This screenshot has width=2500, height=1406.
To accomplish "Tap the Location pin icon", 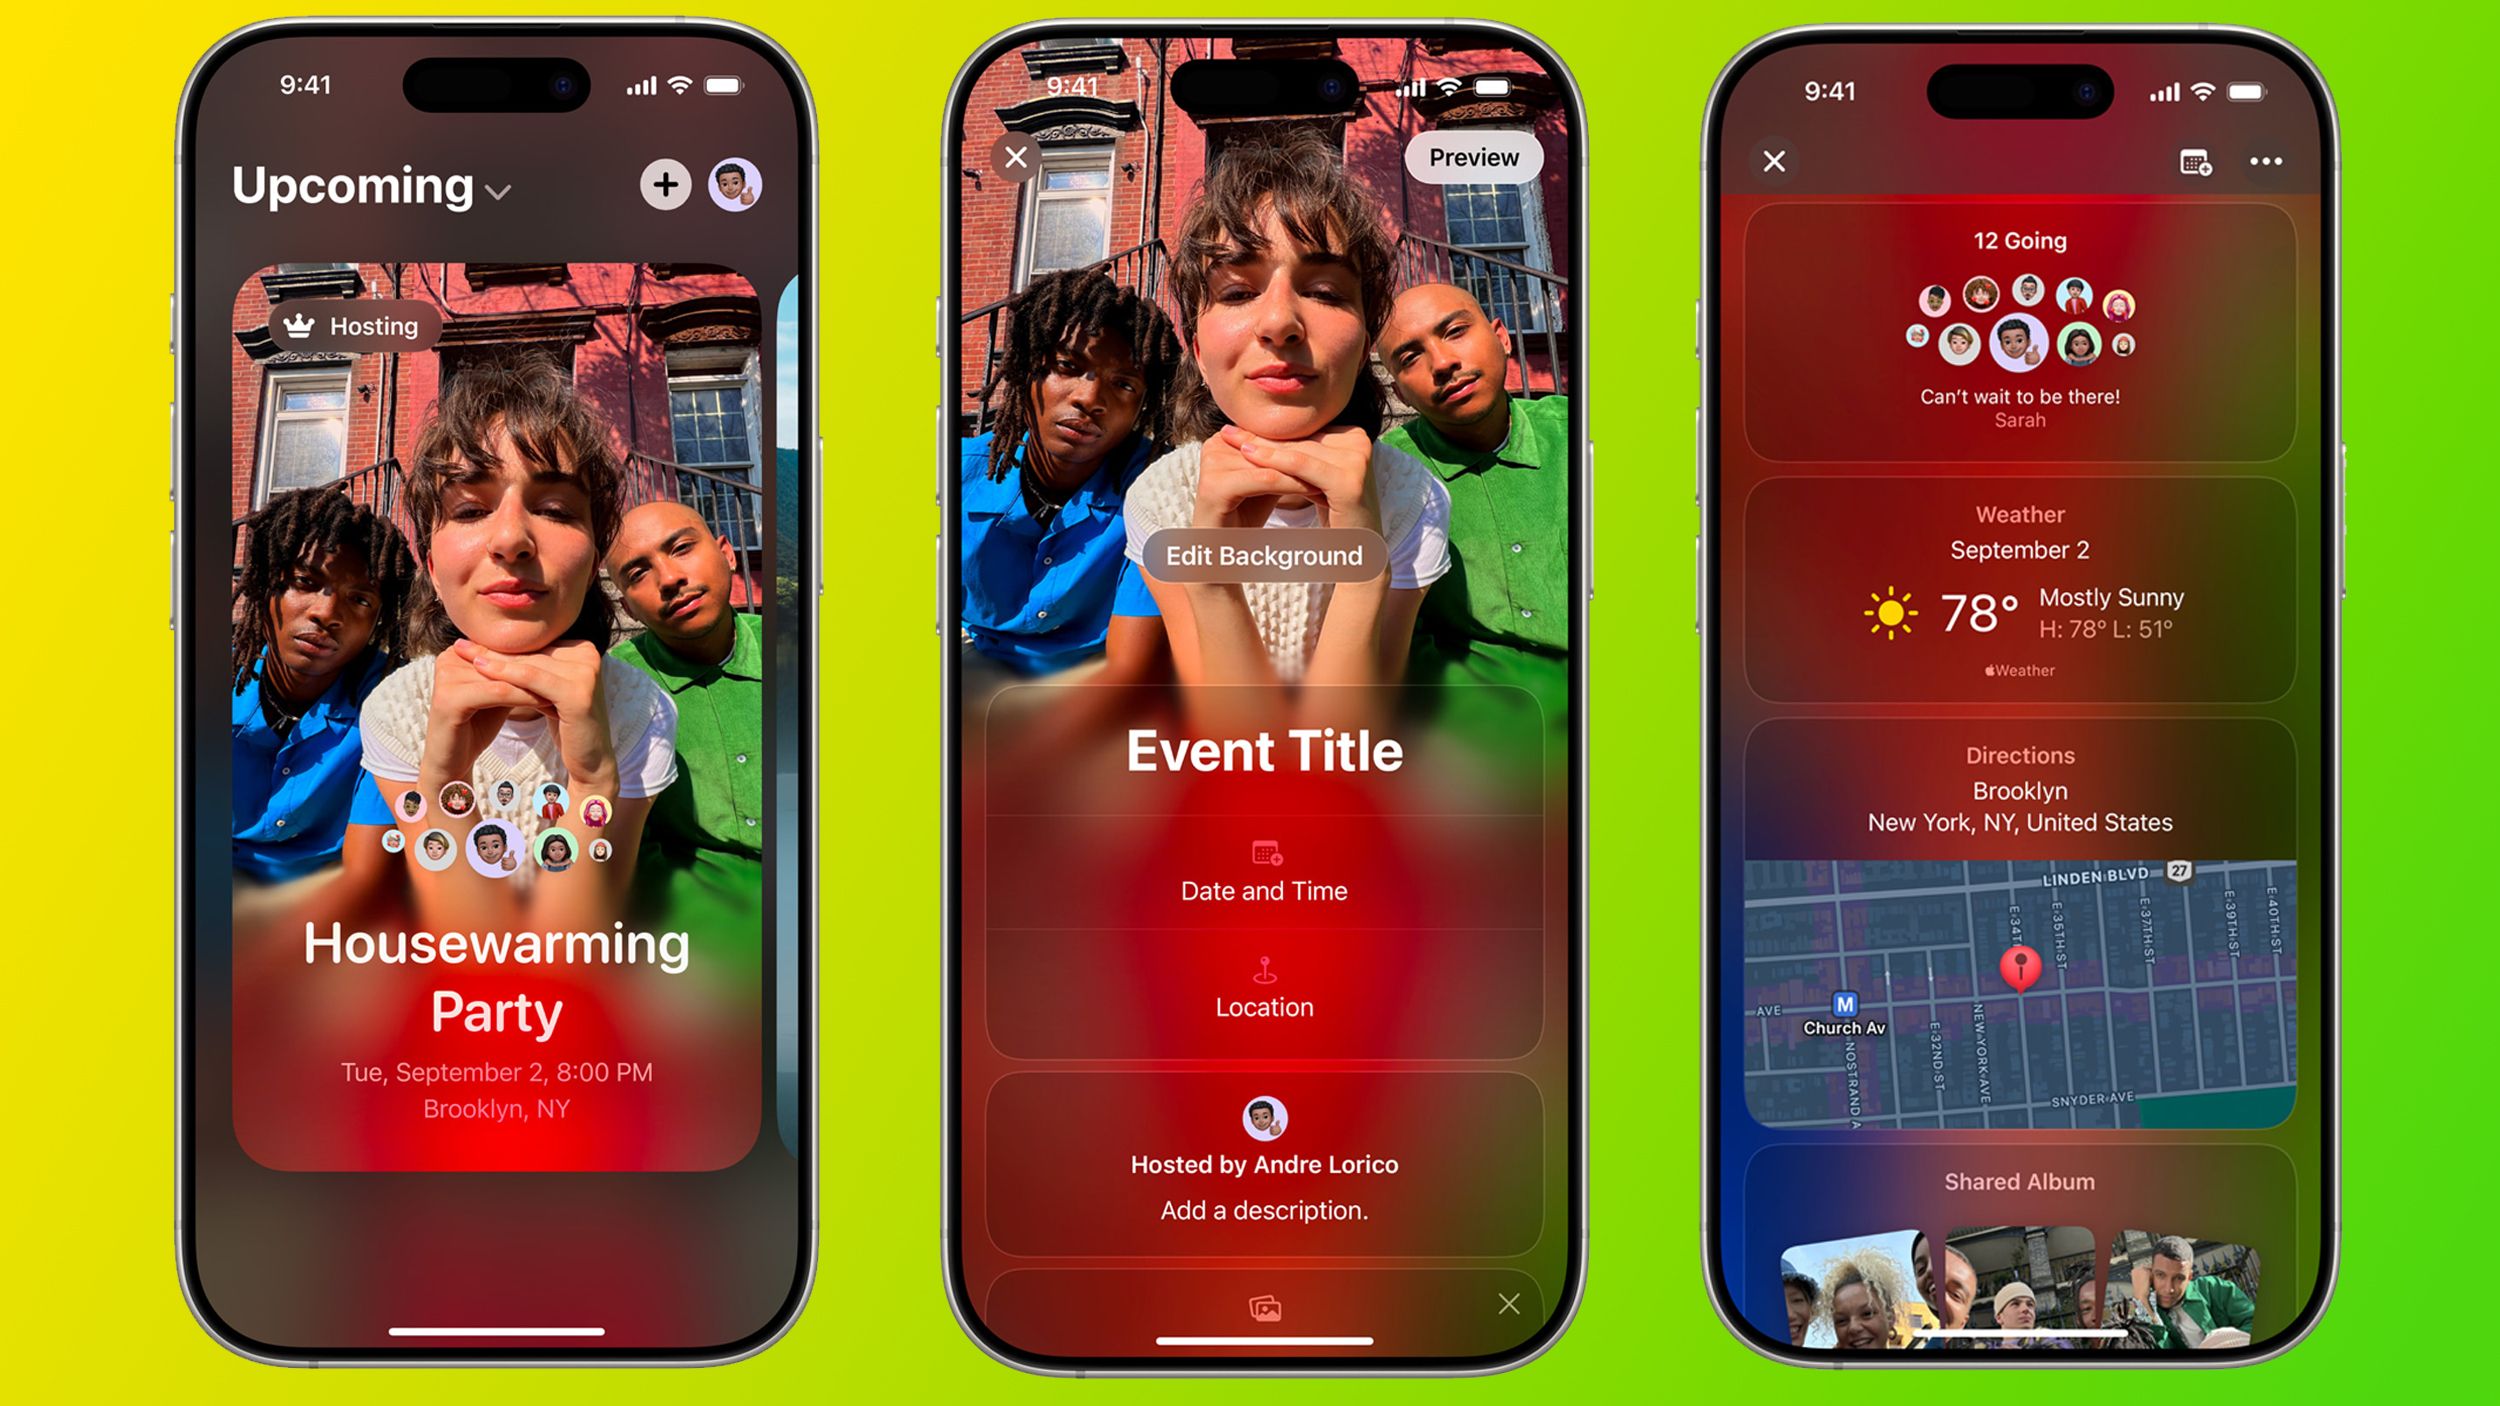I will (x=1262, y=965).
